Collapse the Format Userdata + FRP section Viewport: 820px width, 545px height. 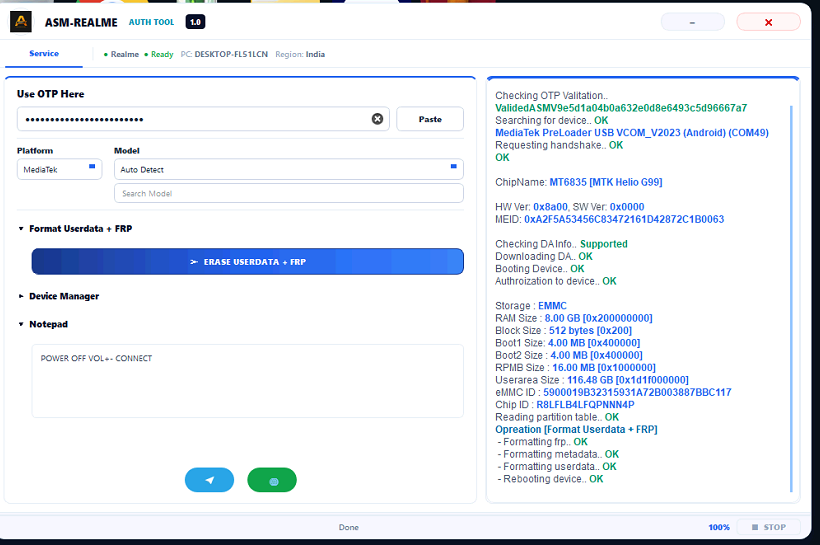[x=75, y=229]
